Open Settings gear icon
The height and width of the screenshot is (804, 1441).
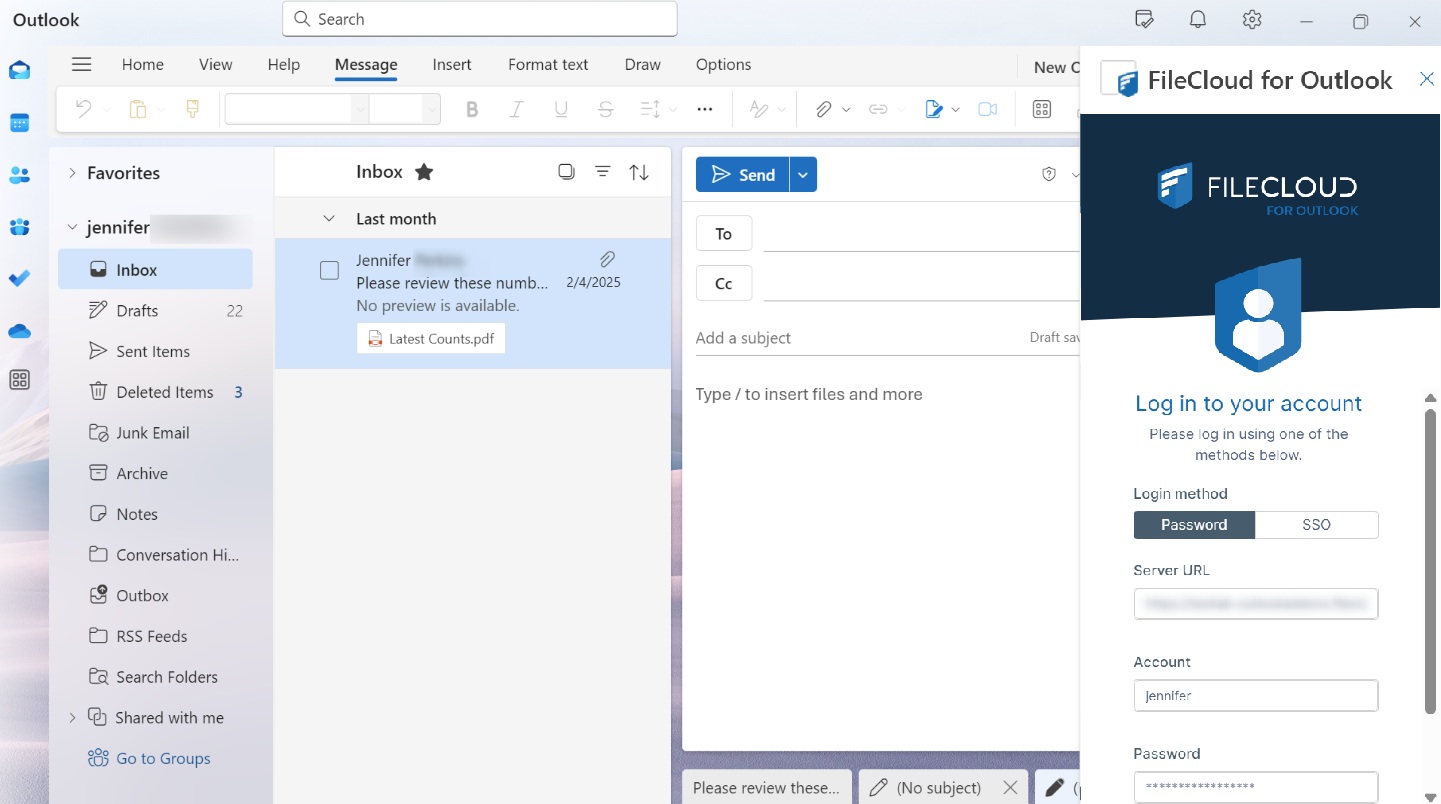pyautogui.click(x=1251, y=19)
